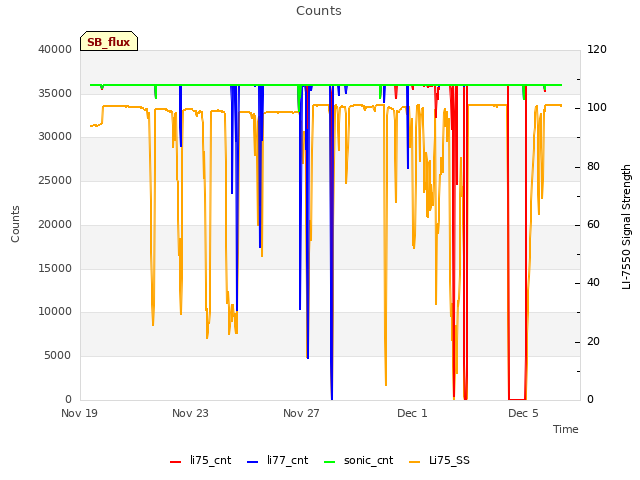
Task: Click the Dec 1 x-axis label
Action: click(412, 413)
